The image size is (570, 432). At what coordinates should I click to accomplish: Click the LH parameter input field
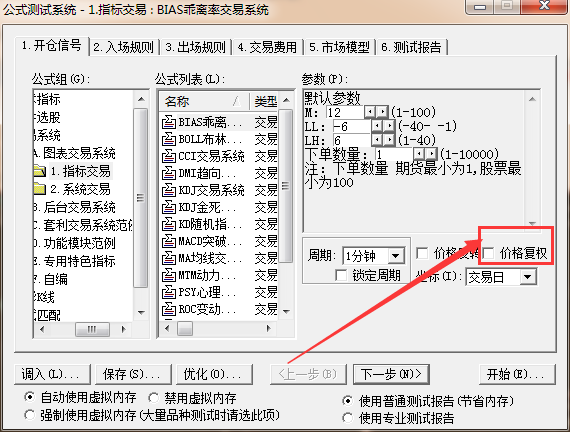[352, 140]
